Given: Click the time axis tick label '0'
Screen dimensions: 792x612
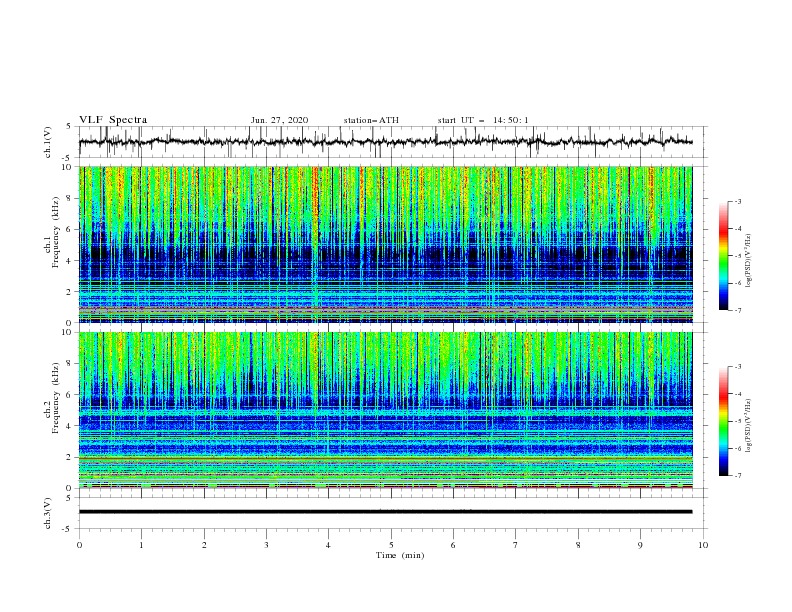Looking at the screenshot, I should [x=79, y=545].
